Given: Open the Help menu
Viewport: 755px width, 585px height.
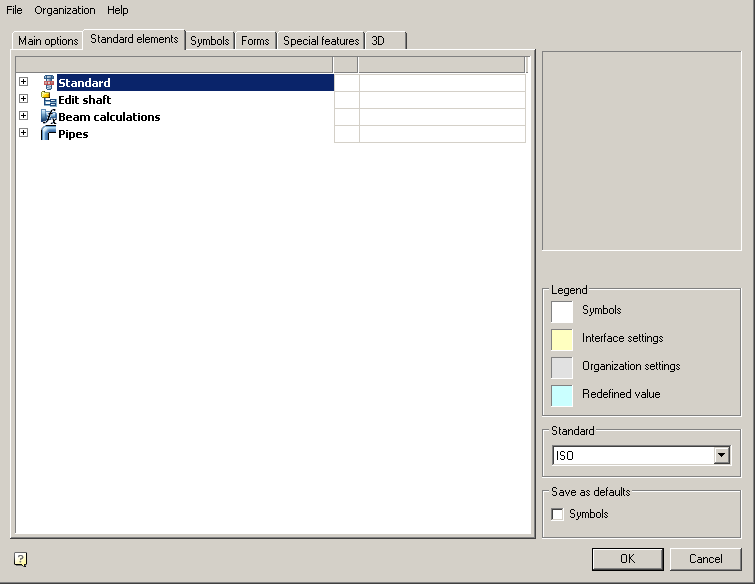Looking at the screenshot, I should click(x=117, y=10).
